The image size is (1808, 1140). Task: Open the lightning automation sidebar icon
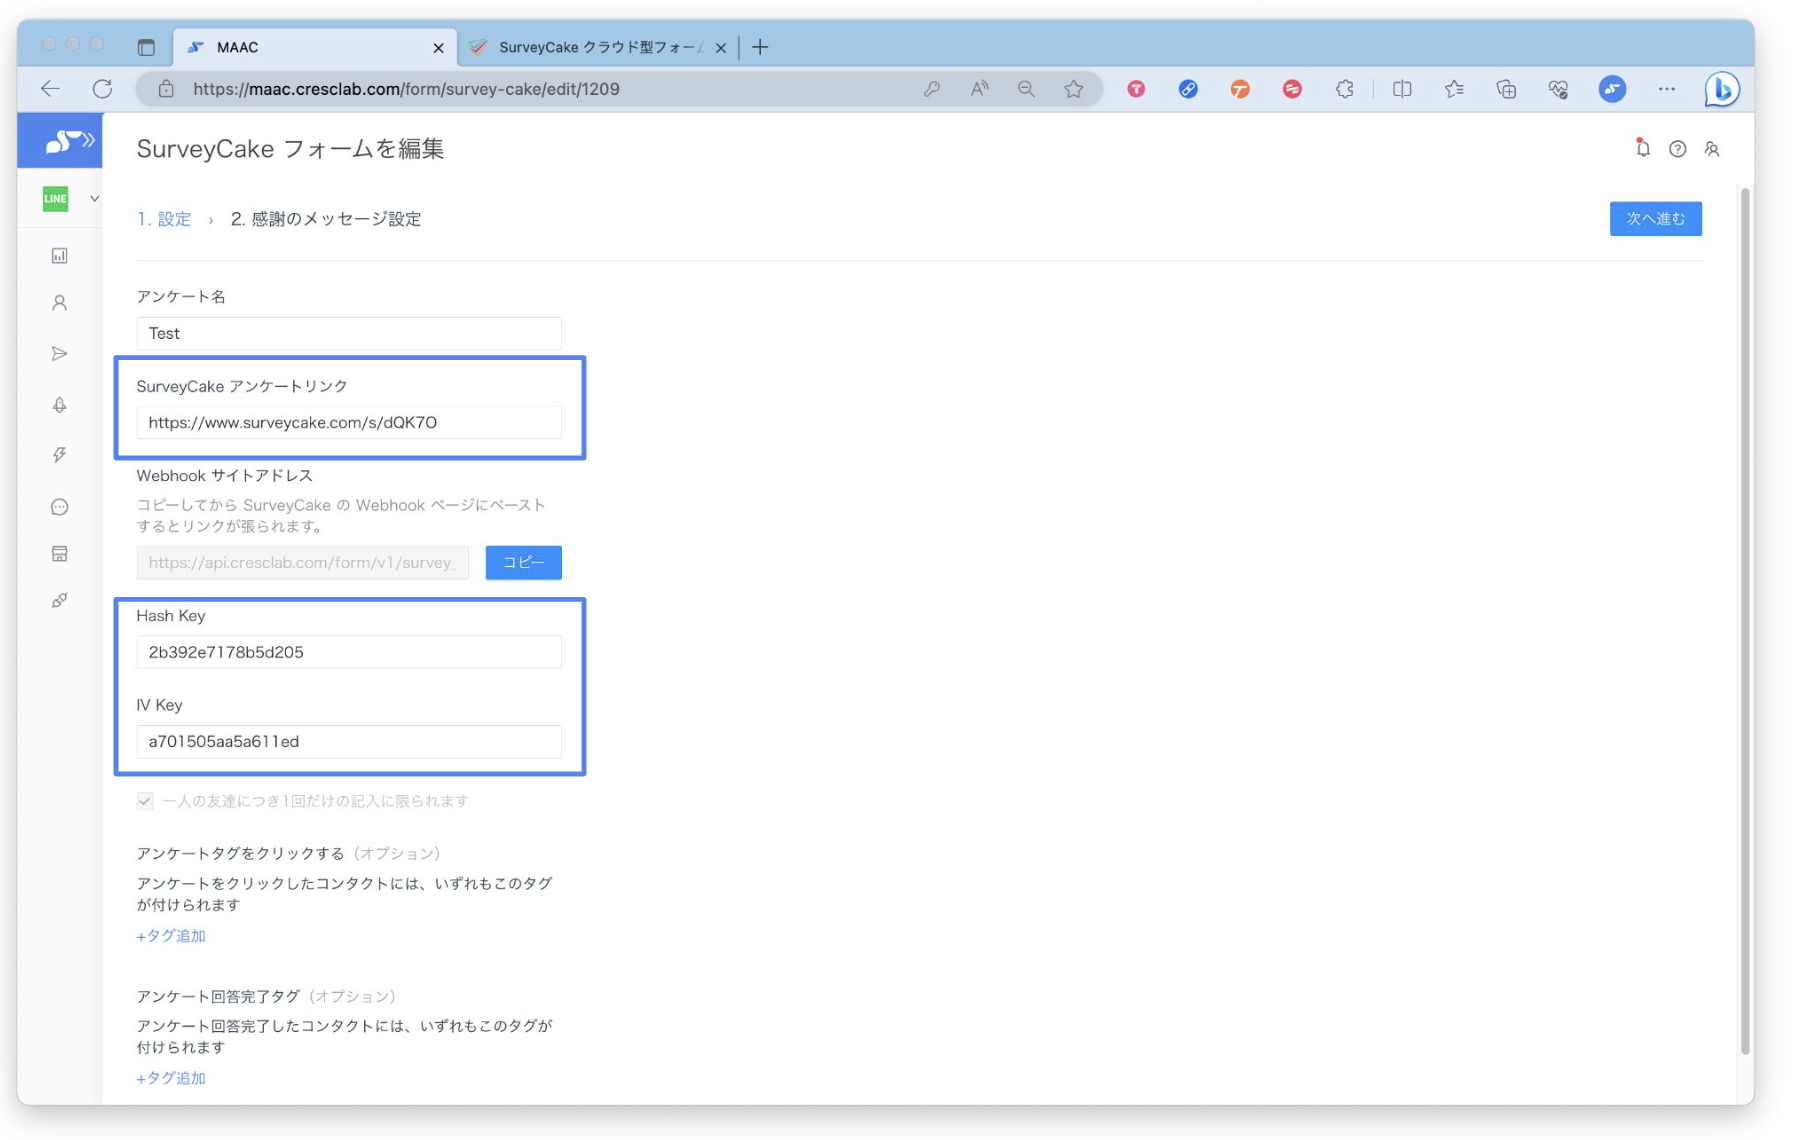click(60, 455)
